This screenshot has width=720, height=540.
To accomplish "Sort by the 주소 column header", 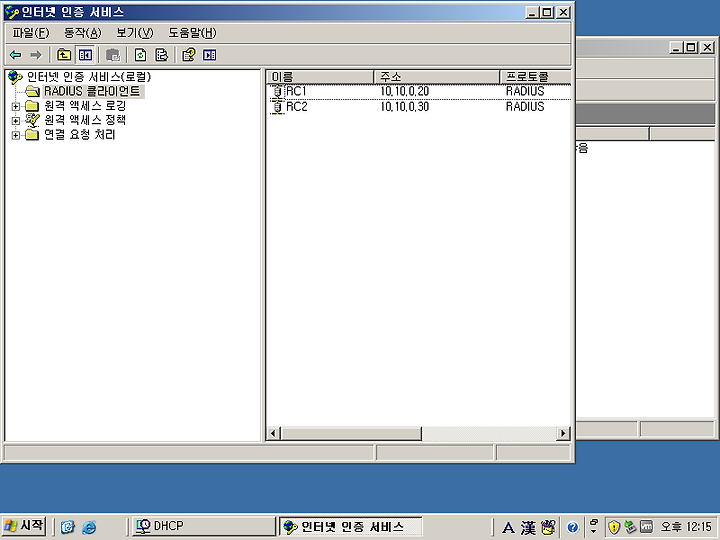I will point(437,77).
